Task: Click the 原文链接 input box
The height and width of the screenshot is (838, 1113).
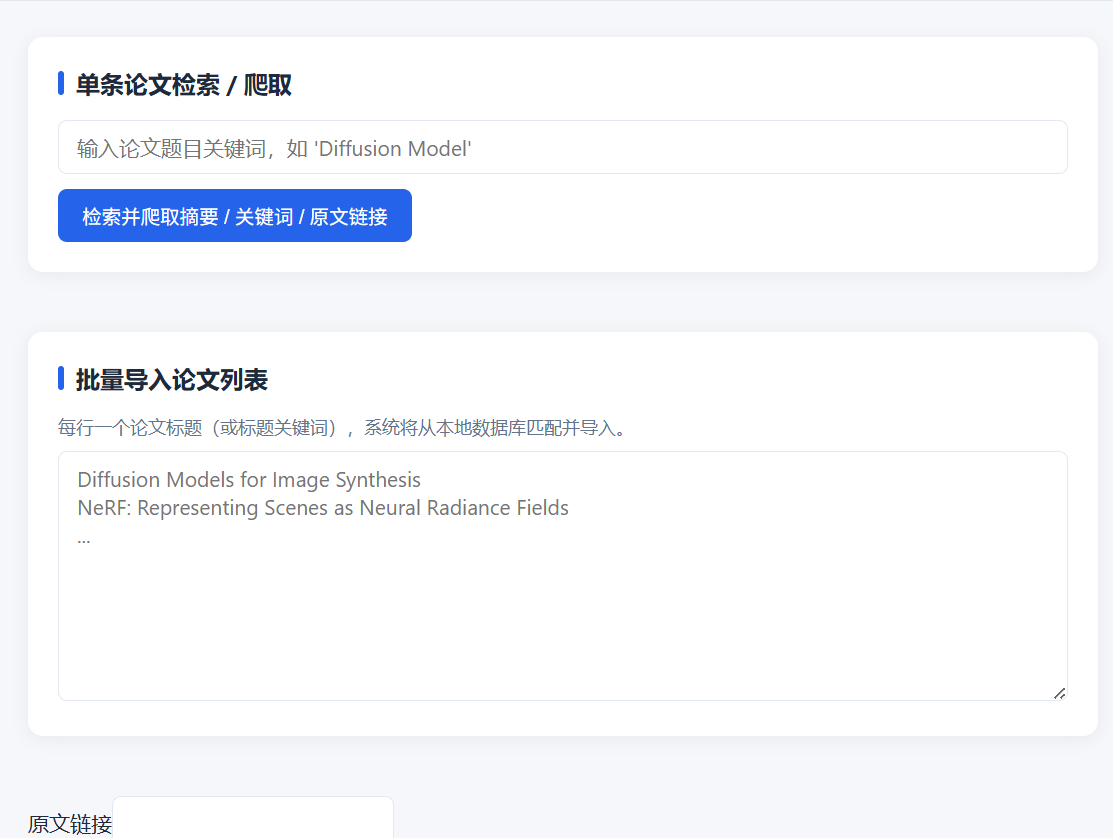Action: 253,818
